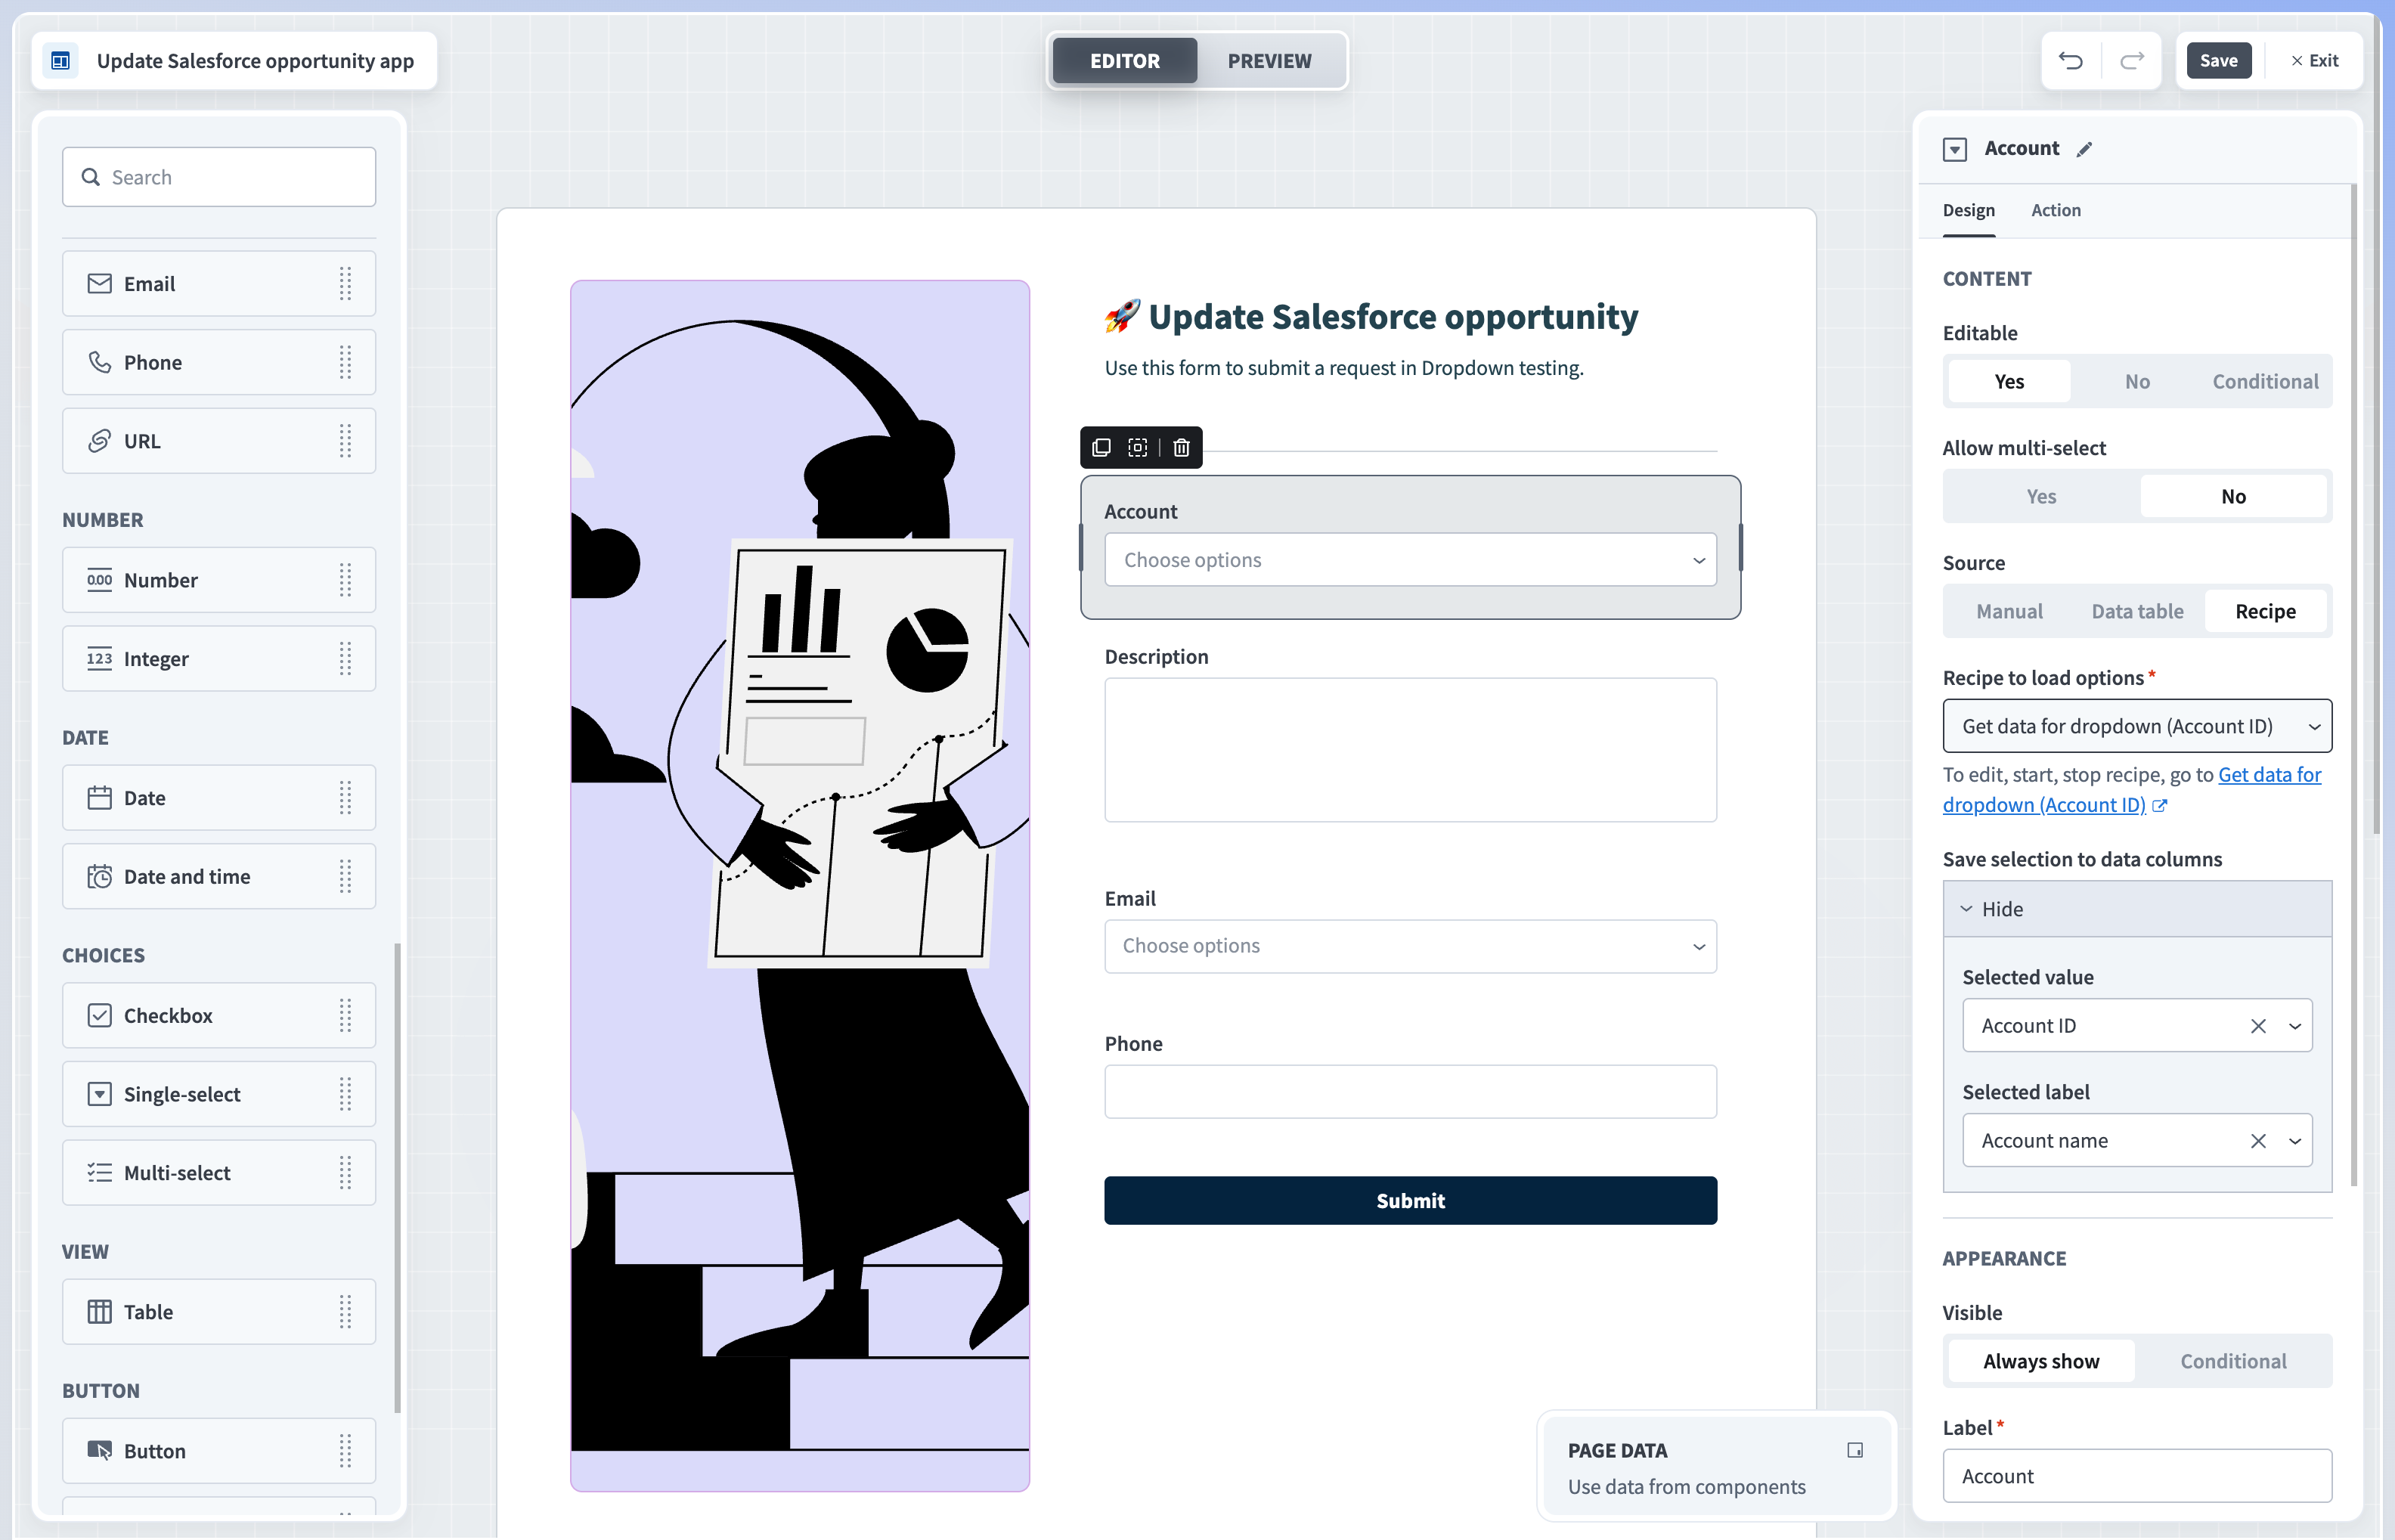Switch to the Design tab

coord(1968,210)
